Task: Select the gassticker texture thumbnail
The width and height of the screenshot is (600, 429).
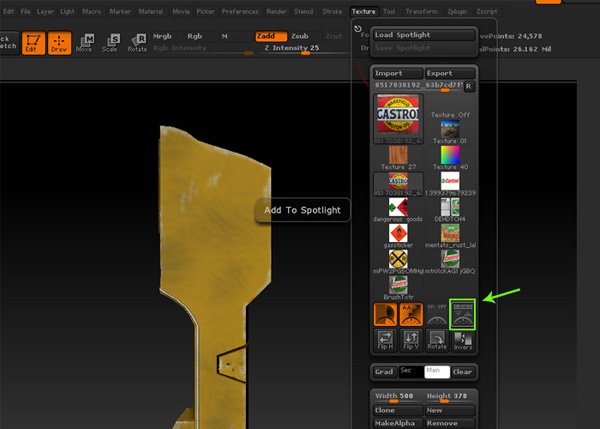Action: [x=398, y=236]
